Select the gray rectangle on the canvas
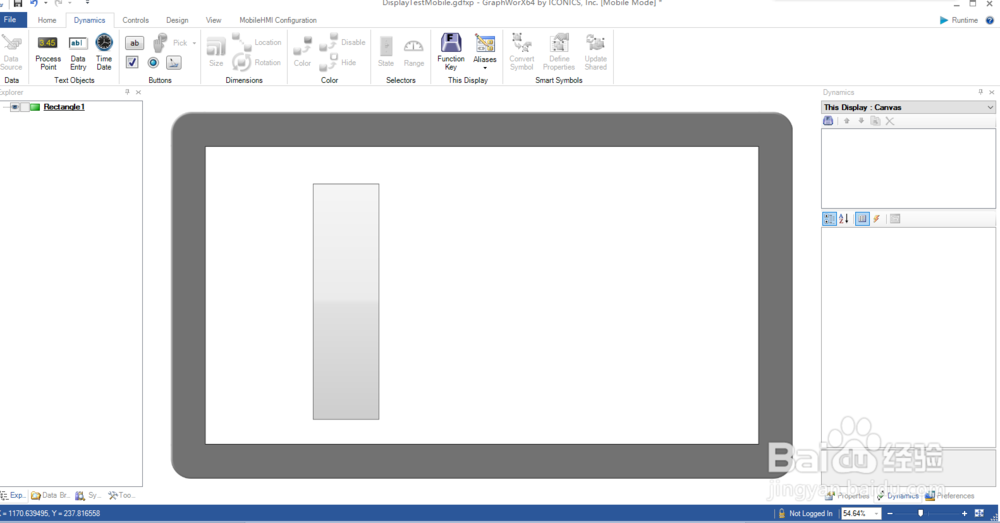Viewport: 1000px width, 523px height. pos(346,302)
